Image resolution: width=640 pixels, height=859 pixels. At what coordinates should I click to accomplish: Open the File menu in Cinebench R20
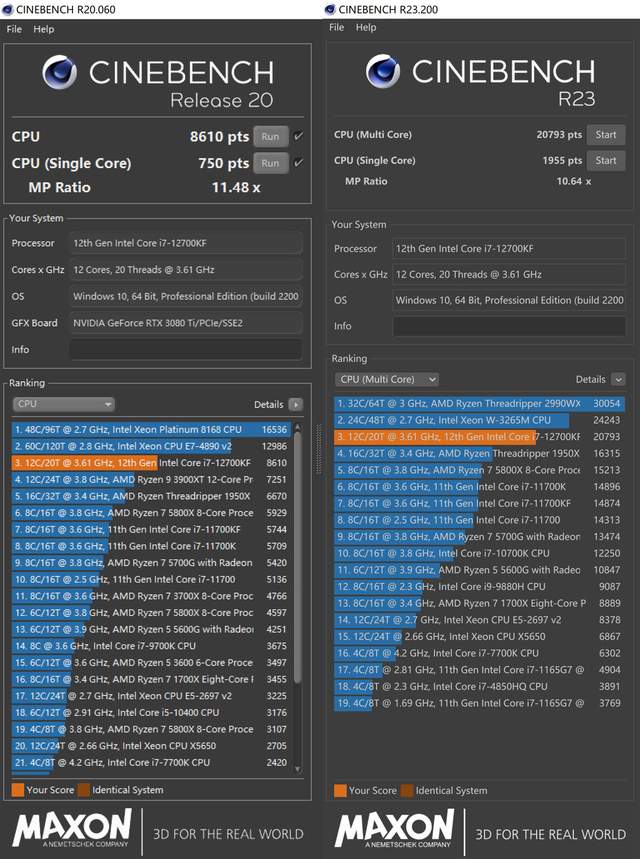14,29
